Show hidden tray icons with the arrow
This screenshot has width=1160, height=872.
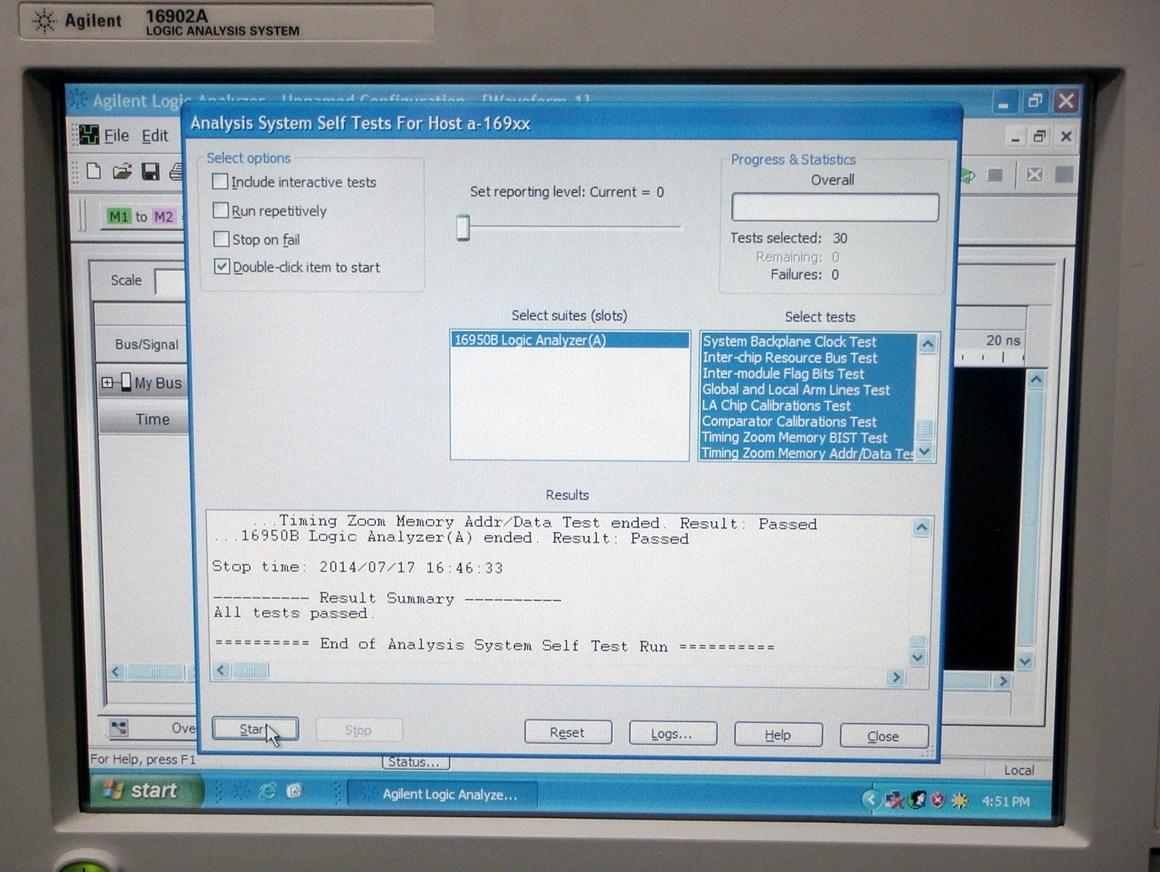tap(871, 800)
